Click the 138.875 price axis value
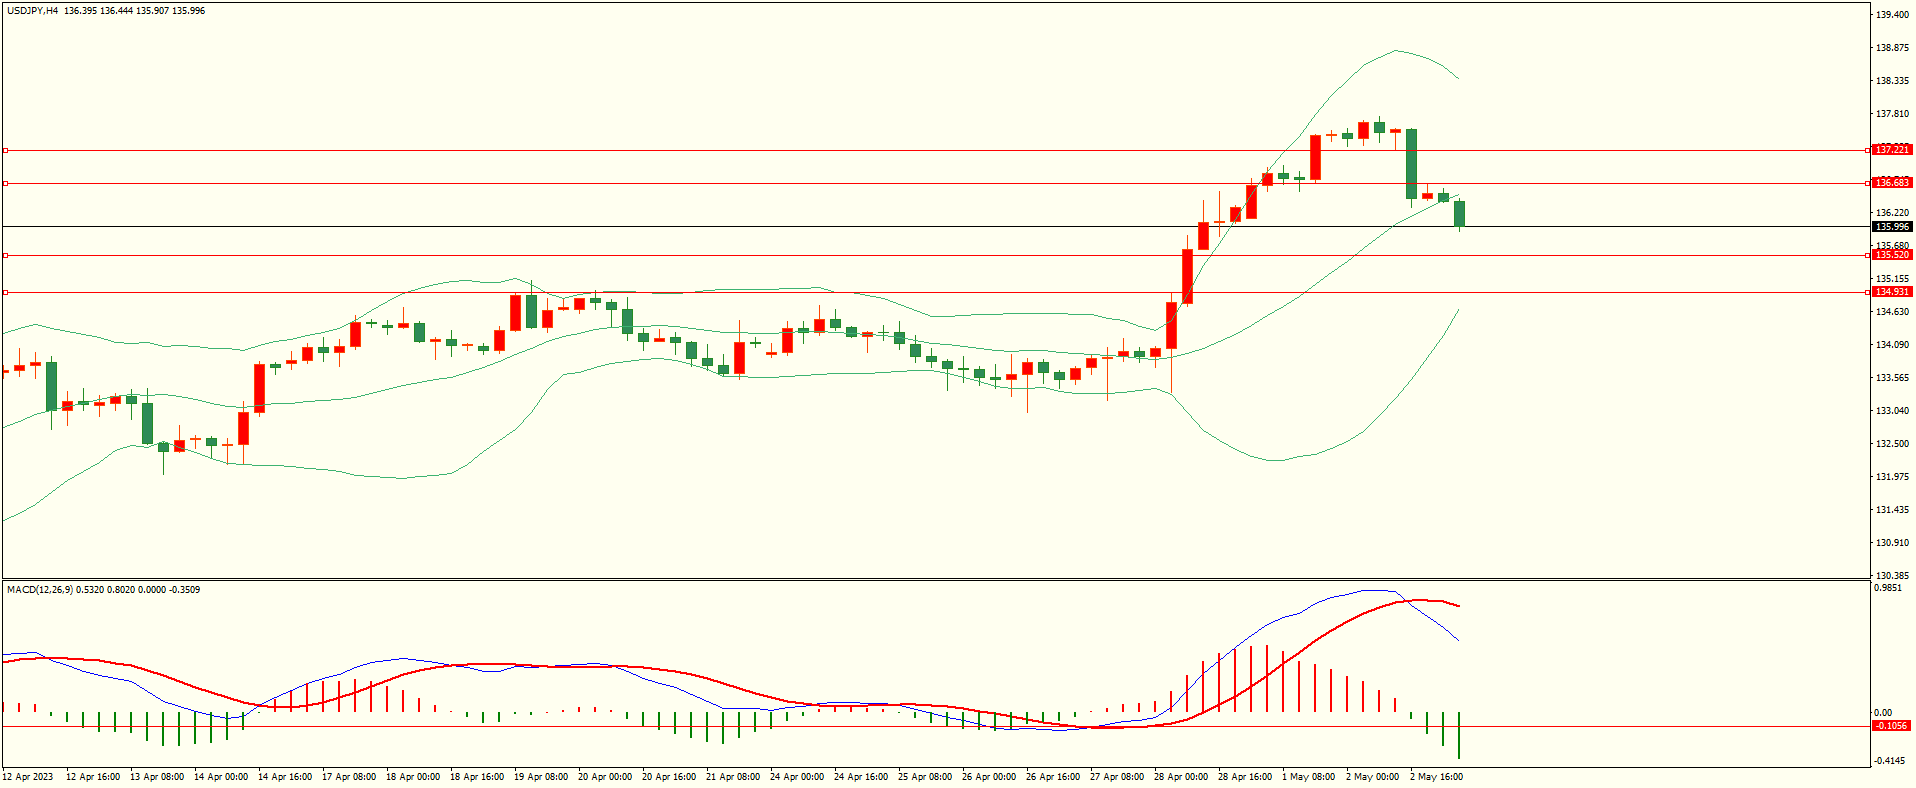 click(x=1892, y=48)
